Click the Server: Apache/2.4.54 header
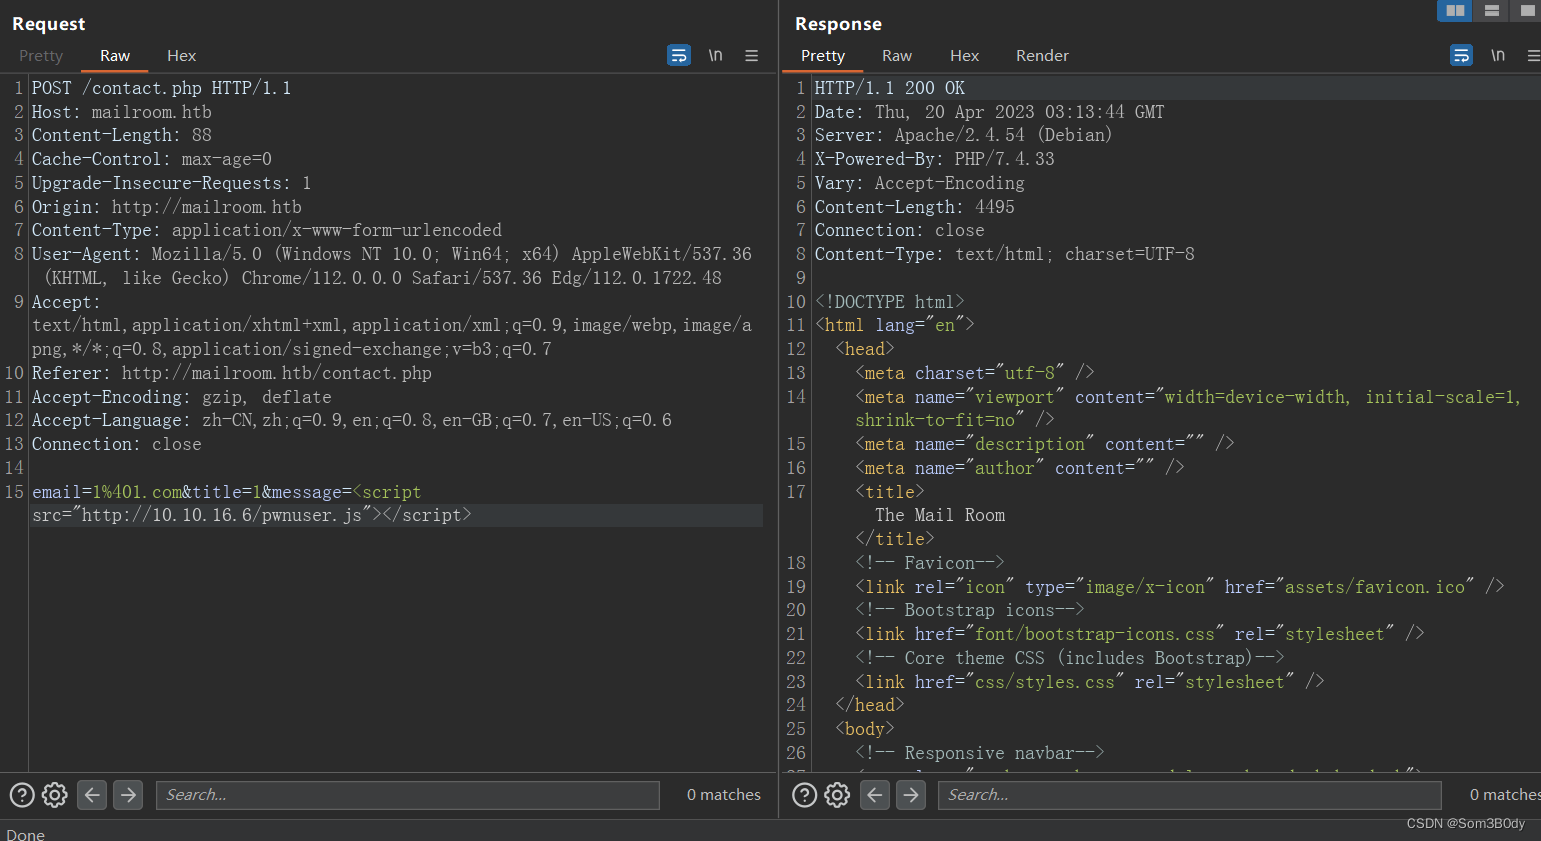The image size is (1541, 841). 963,135
